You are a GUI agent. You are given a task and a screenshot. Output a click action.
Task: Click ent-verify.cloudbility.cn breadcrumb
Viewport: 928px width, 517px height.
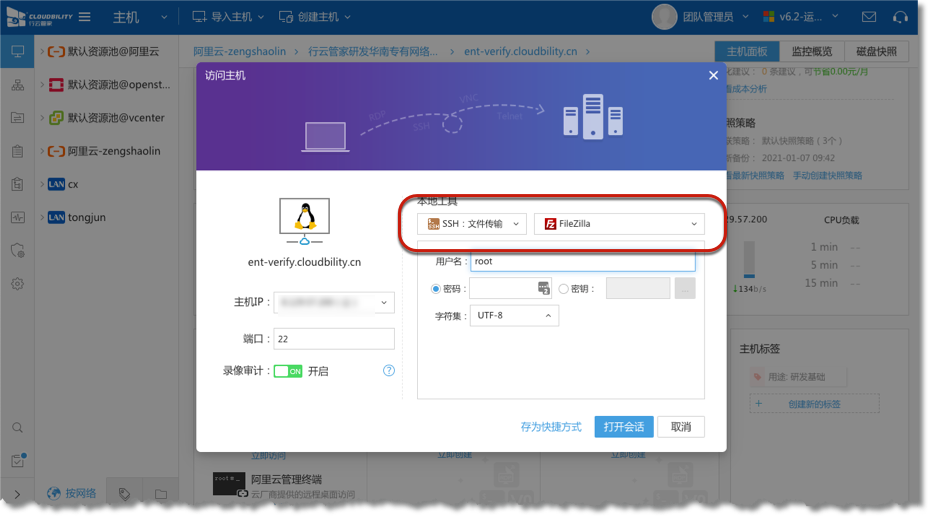point(520,51)
